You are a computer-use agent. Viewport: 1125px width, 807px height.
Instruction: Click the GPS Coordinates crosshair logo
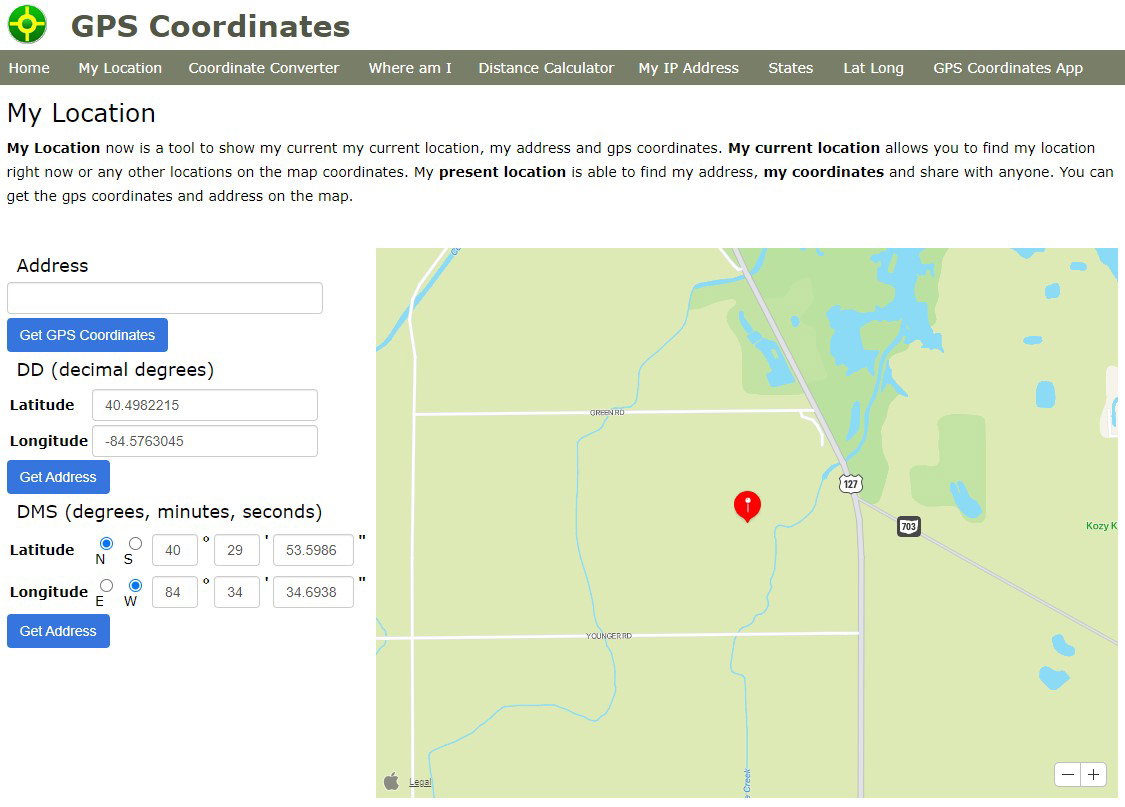coord(27,24)
